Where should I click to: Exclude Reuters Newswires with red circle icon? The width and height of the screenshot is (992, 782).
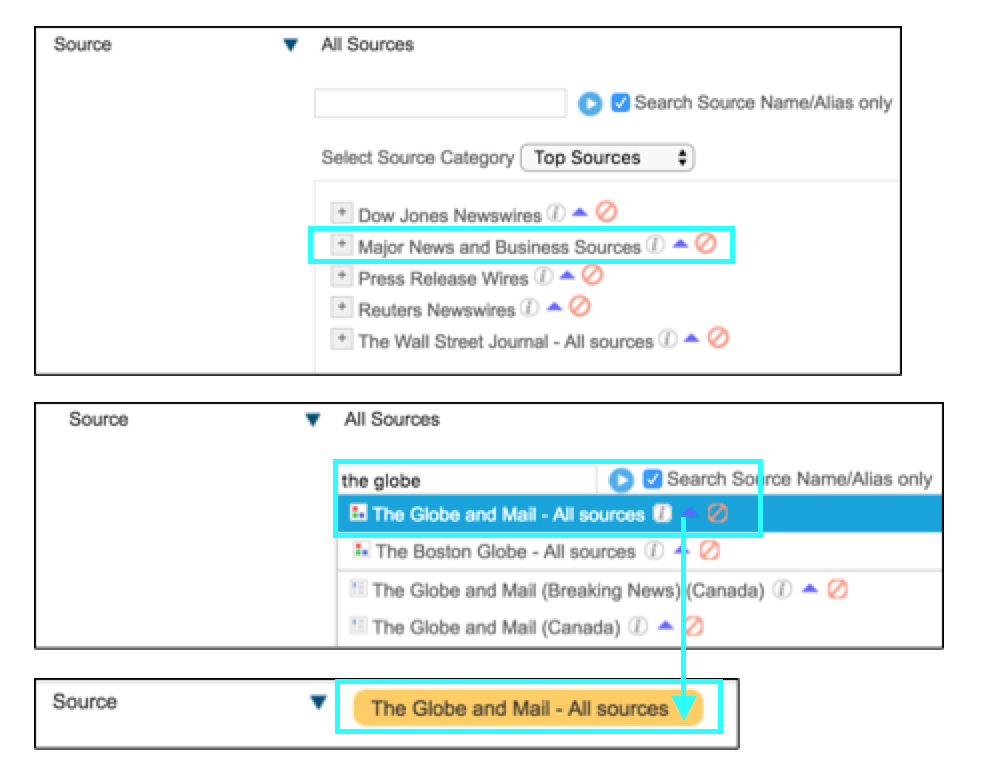(580, 306)
